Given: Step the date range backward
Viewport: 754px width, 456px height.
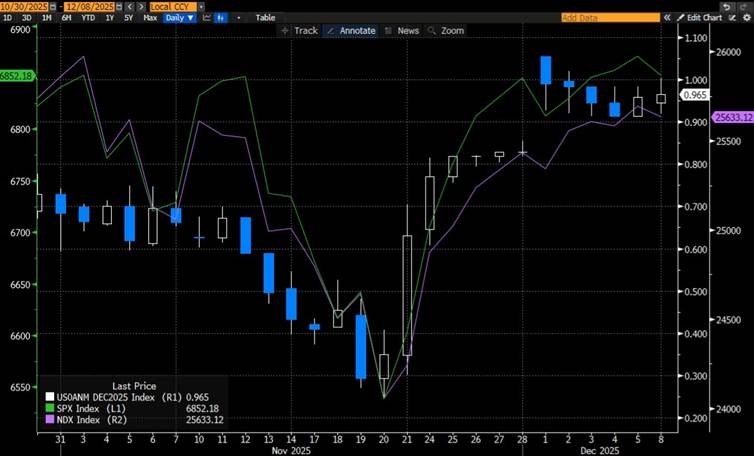Looking at the screenshot, I should coord(130,7).
